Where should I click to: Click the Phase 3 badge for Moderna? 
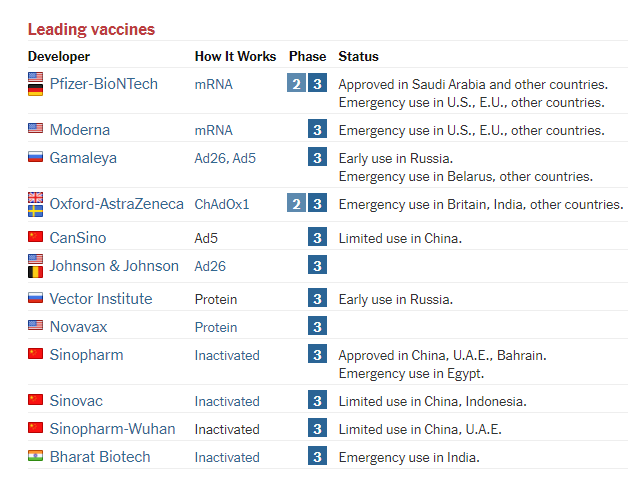point(317,130)
